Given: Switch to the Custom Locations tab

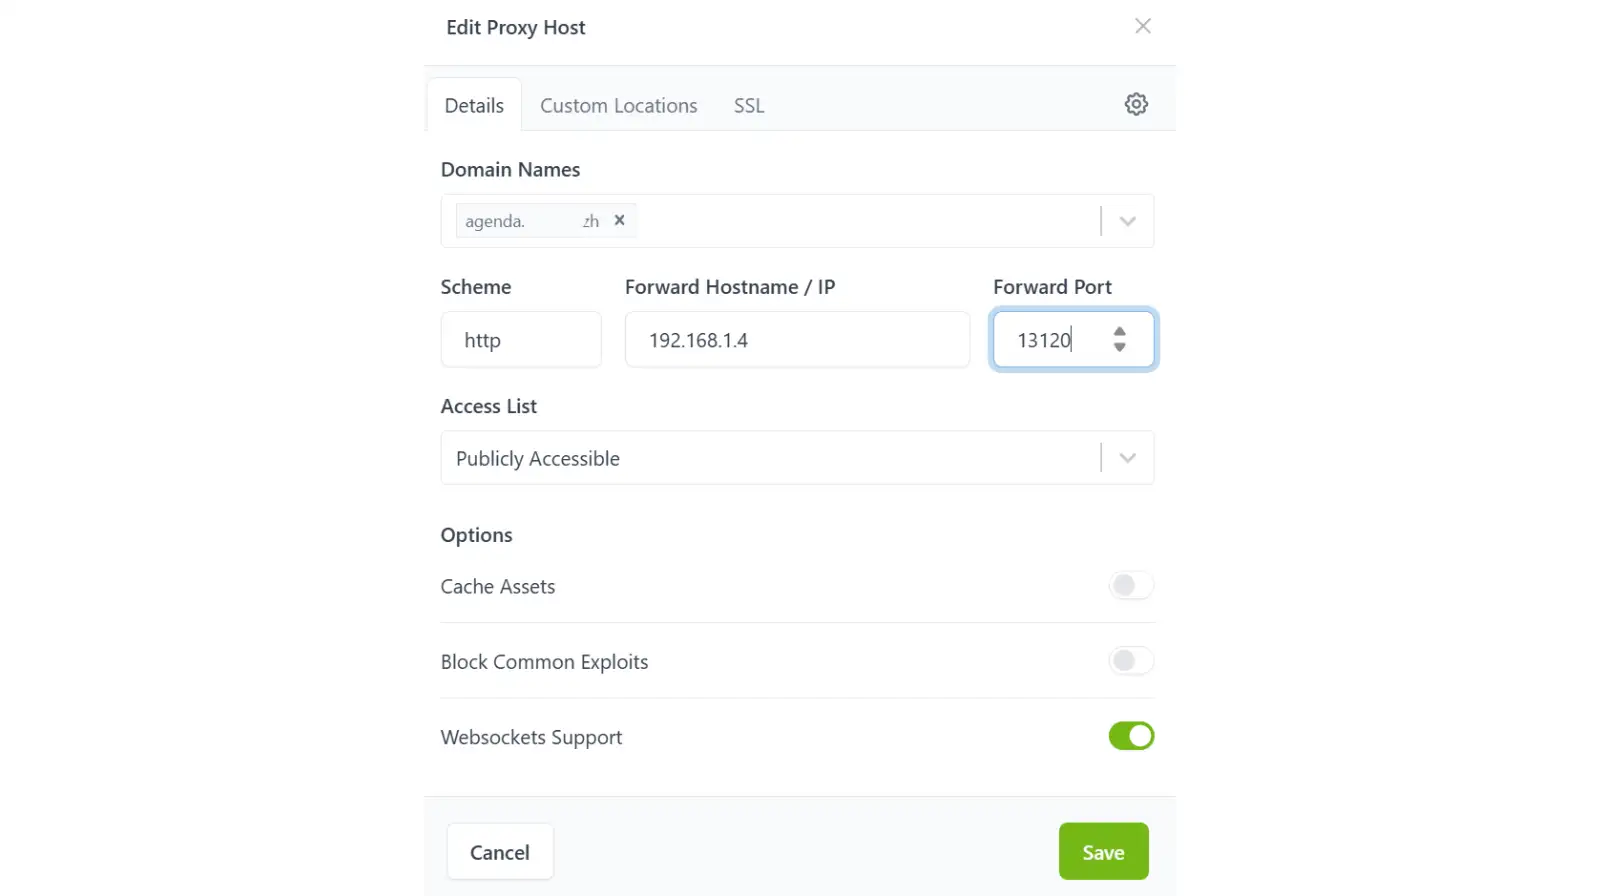Looking at the screenshot, I should (618, 105).
